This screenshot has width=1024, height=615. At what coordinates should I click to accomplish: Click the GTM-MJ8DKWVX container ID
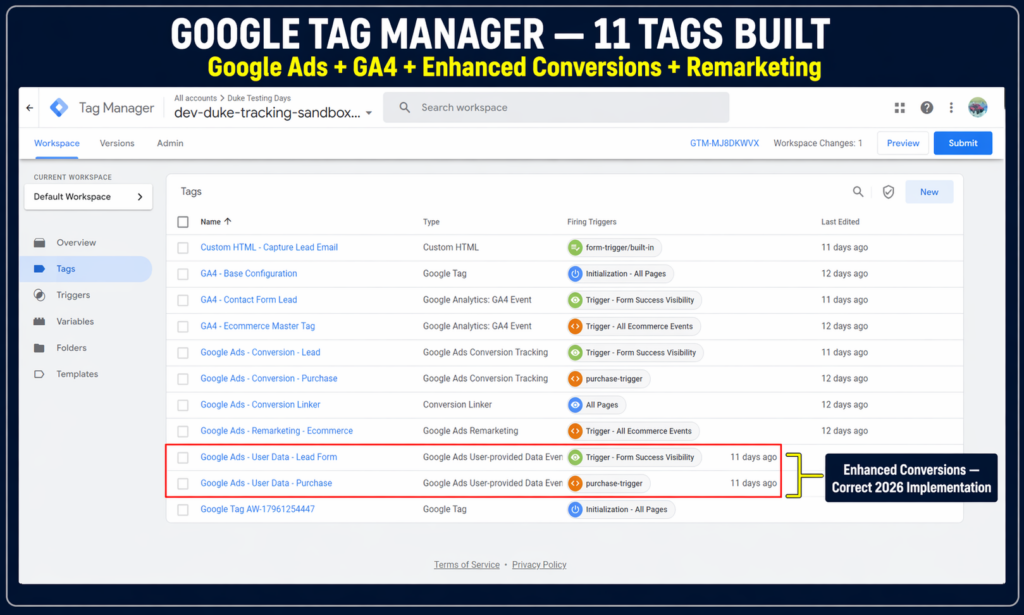tap(724, 143)
